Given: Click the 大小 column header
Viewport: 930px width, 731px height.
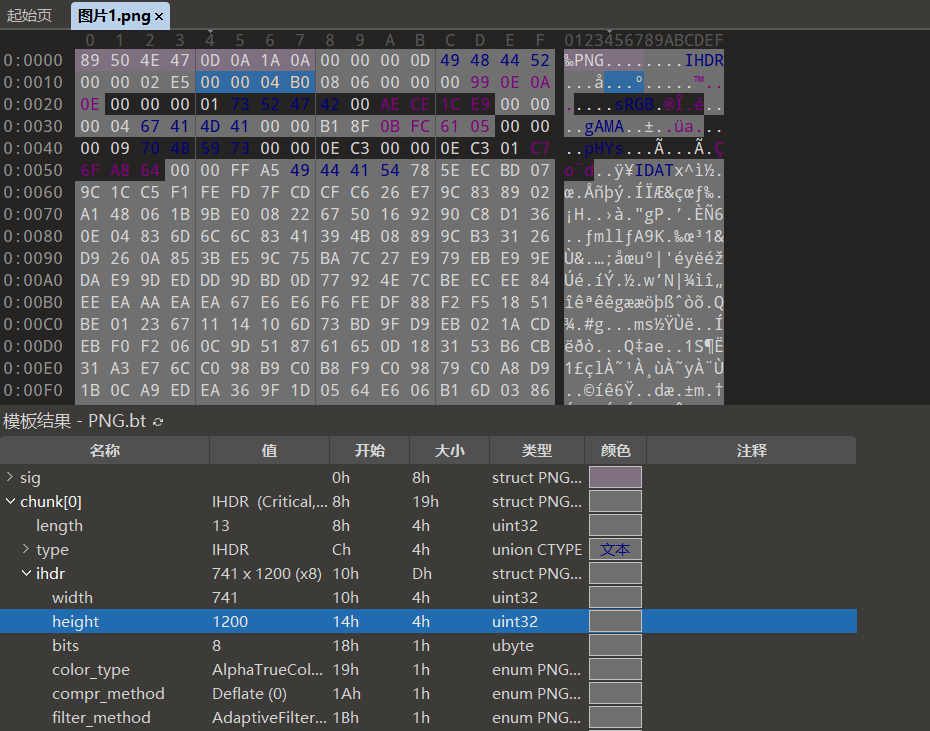Looking at the screenshot, I should (x=449, y=450).
